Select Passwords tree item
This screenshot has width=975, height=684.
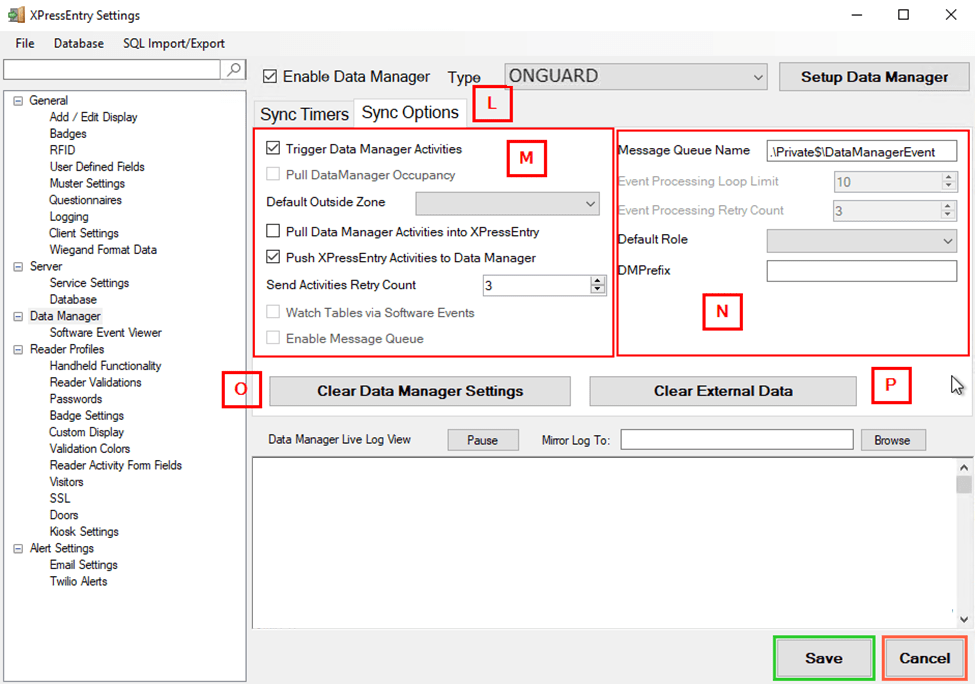76,399
